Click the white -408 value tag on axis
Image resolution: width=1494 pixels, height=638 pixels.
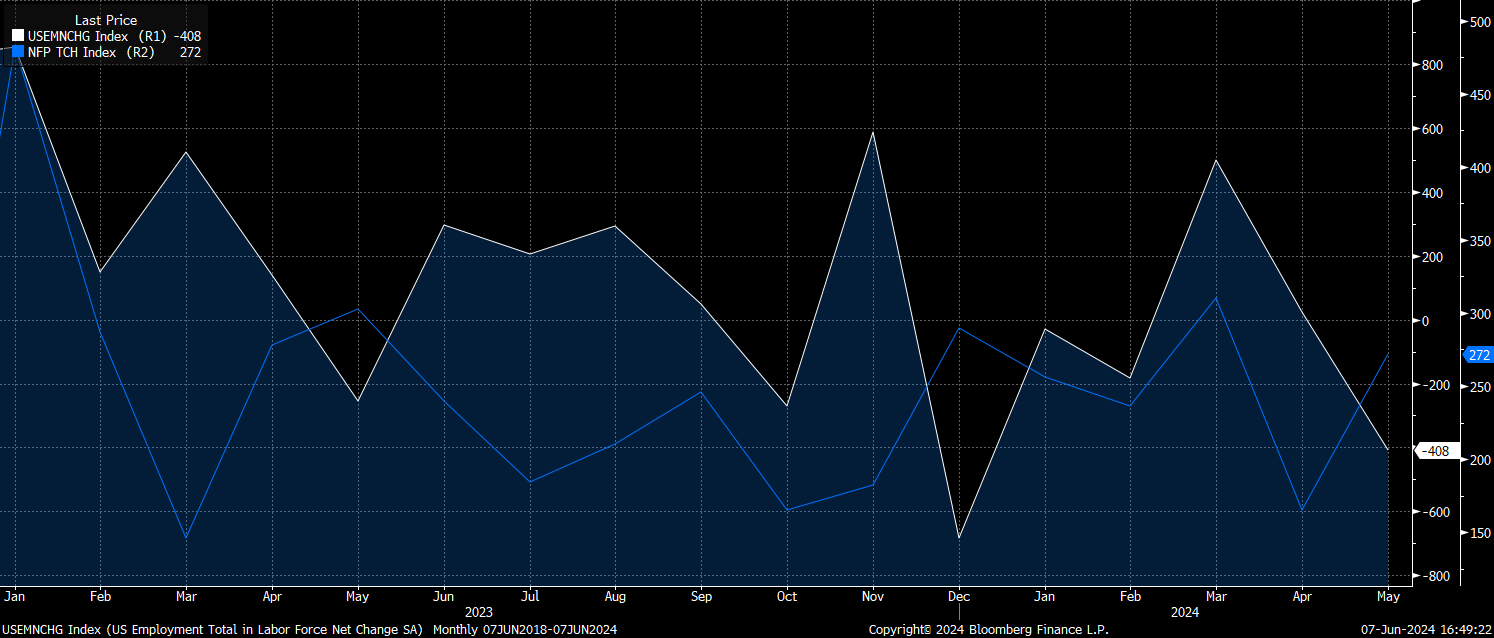click(1435, 451)
